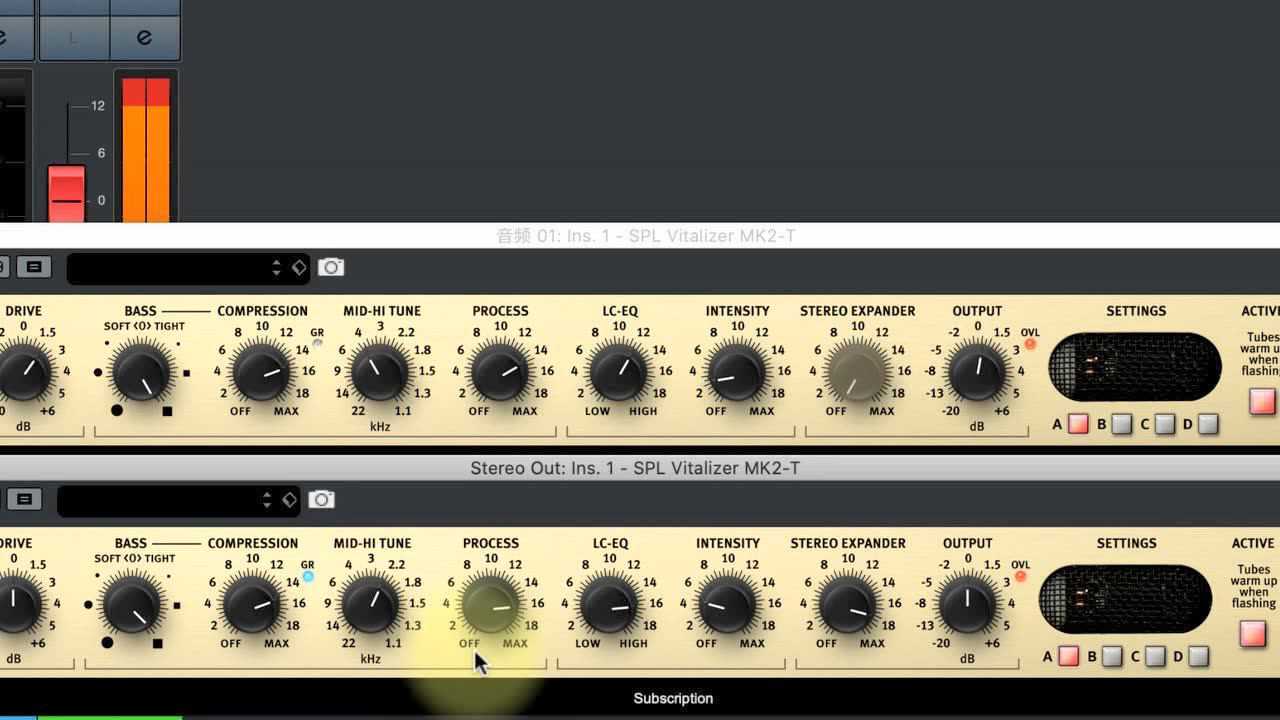This screenshot has width=1280, height=720.
Task: Select settings slot A in 音频 01 Vitalizer
Action: click(x=1078, y=424)
